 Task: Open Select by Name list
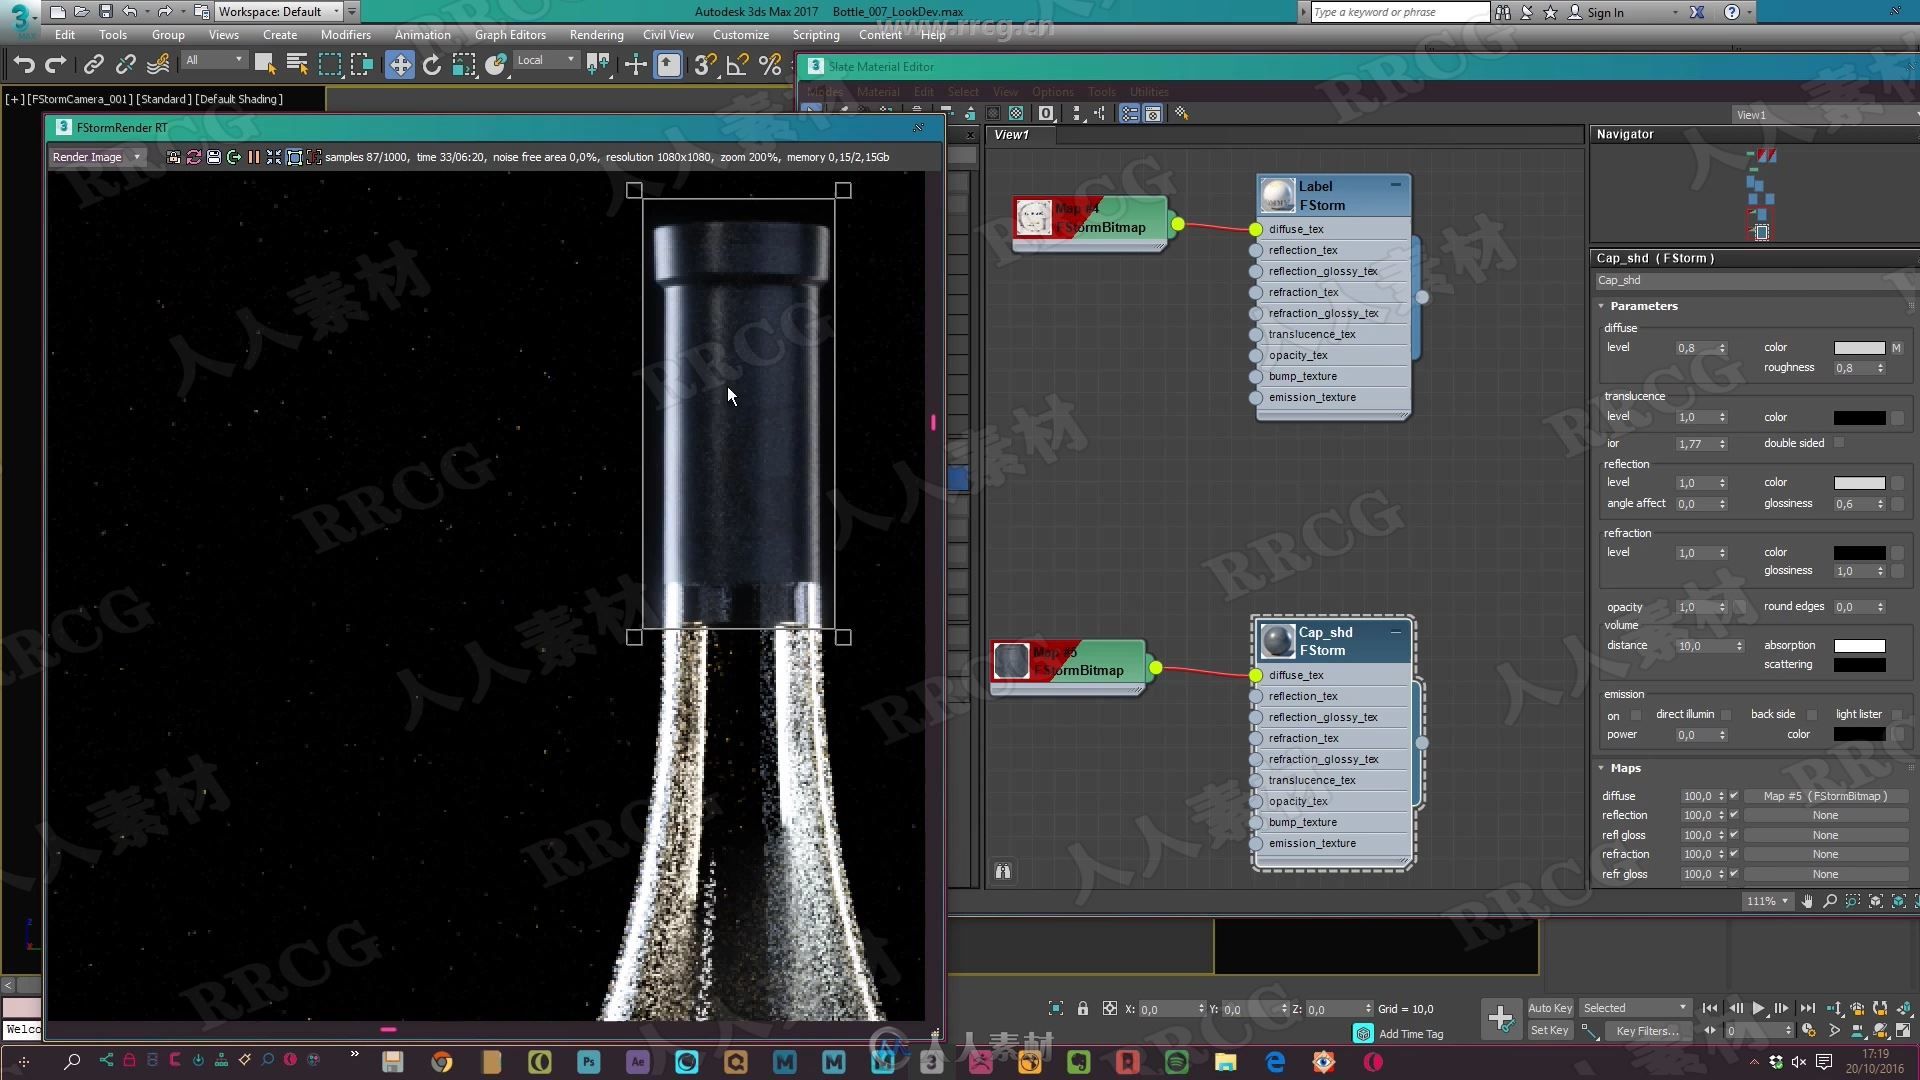click(297, 66)
